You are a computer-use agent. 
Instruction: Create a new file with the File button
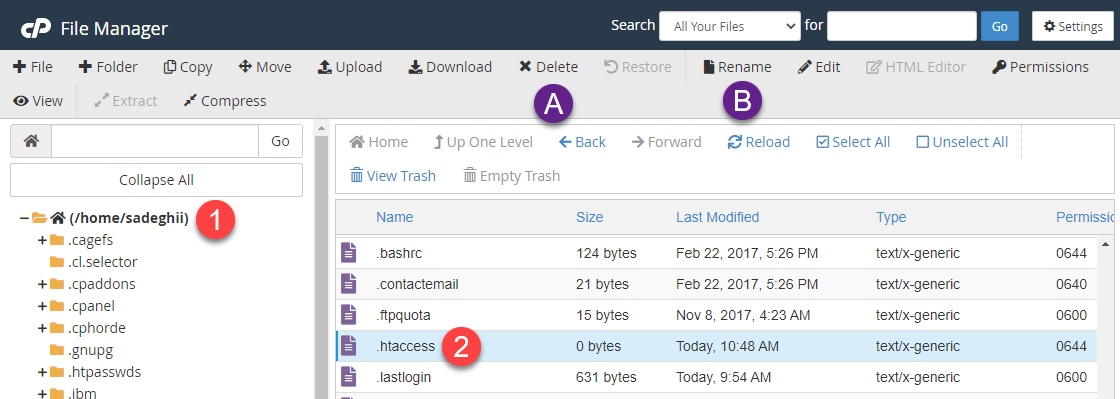[33, 67]
